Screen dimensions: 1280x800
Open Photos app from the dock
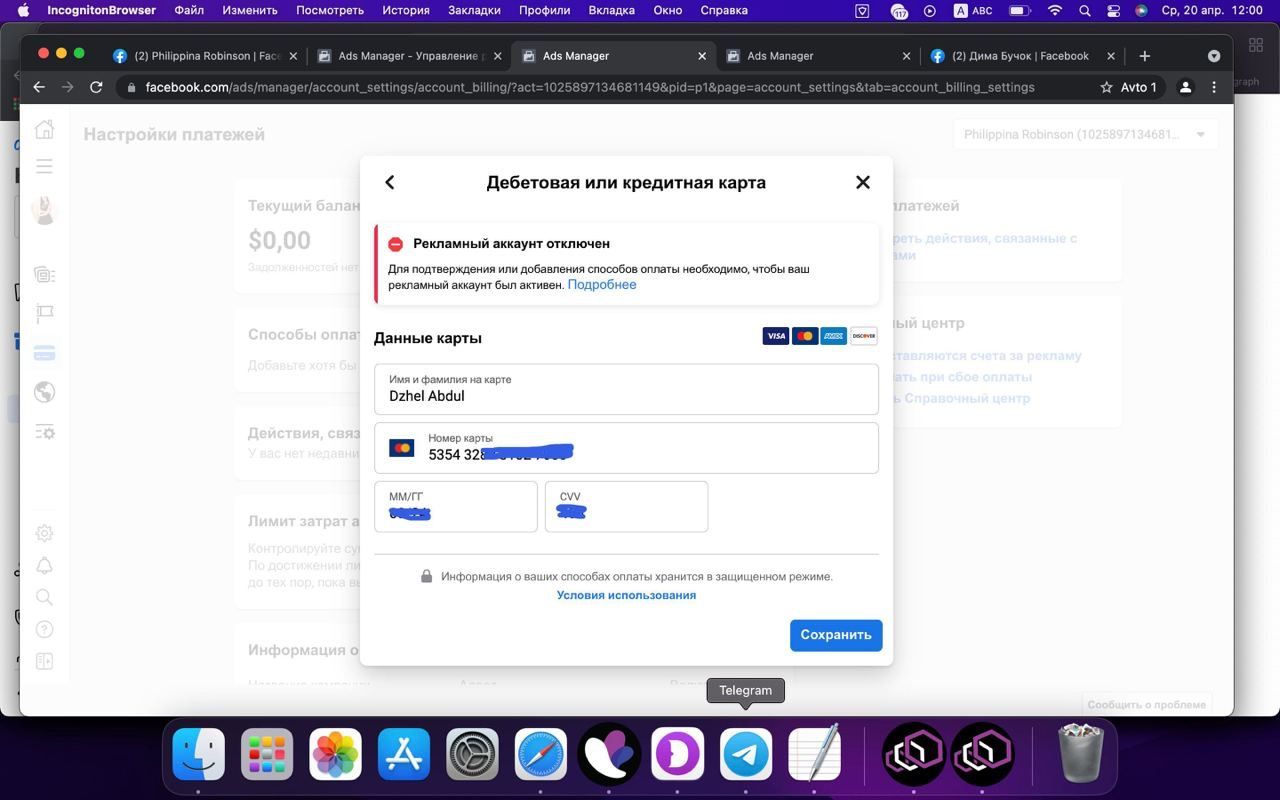tap(335, 753)
